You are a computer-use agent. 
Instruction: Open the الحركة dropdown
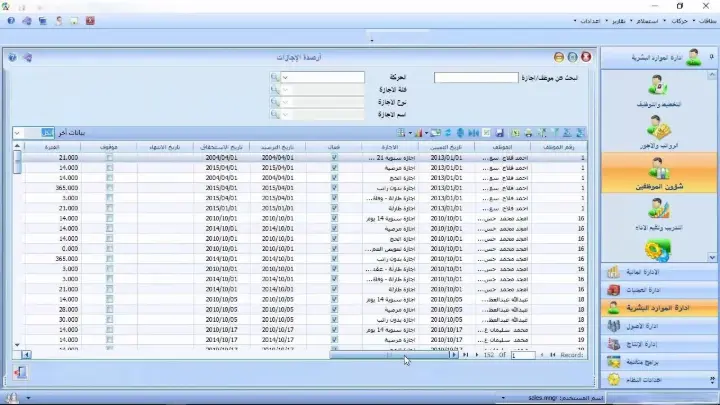tap(285, 78)
